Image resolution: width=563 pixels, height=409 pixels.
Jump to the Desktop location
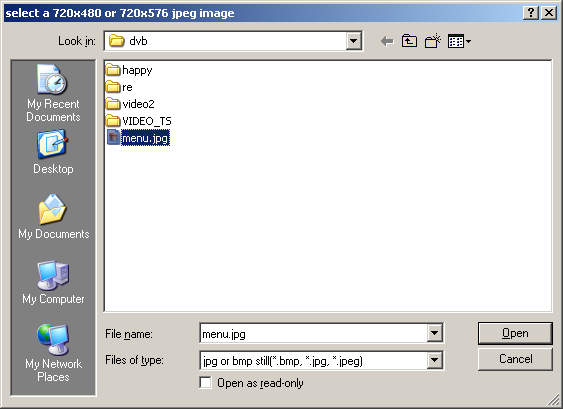coord(53,153)
